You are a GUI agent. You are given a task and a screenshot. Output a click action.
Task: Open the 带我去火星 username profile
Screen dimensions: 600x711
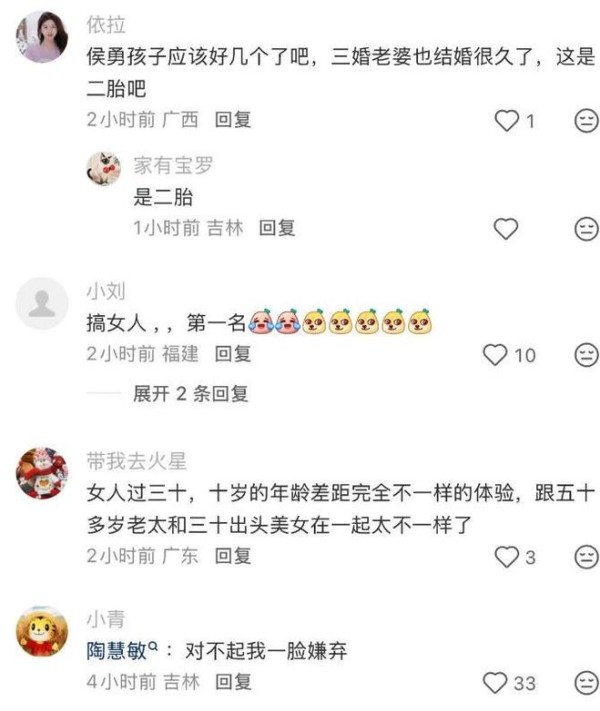pos(137,461)
